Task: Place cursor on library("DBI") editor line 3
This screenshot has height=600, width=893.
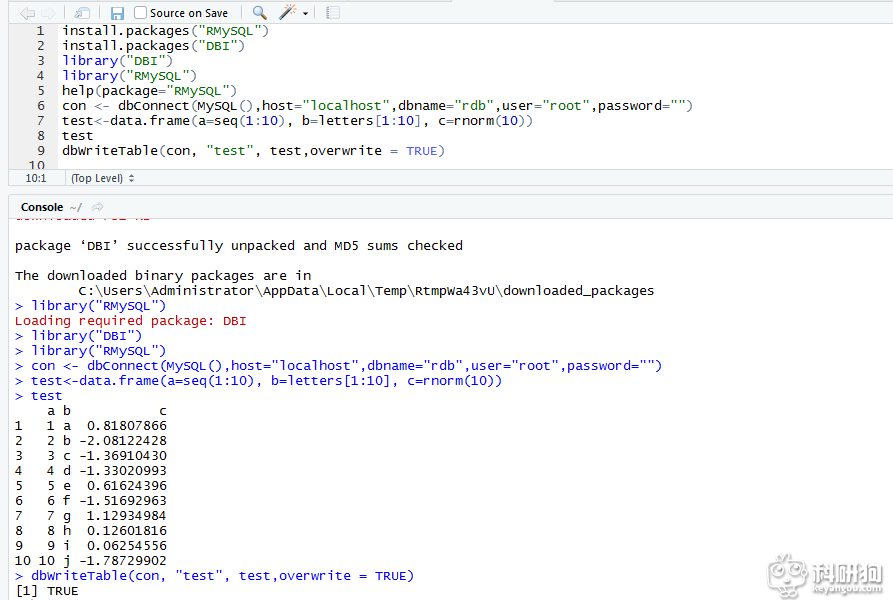Action: tap(117, 61)
